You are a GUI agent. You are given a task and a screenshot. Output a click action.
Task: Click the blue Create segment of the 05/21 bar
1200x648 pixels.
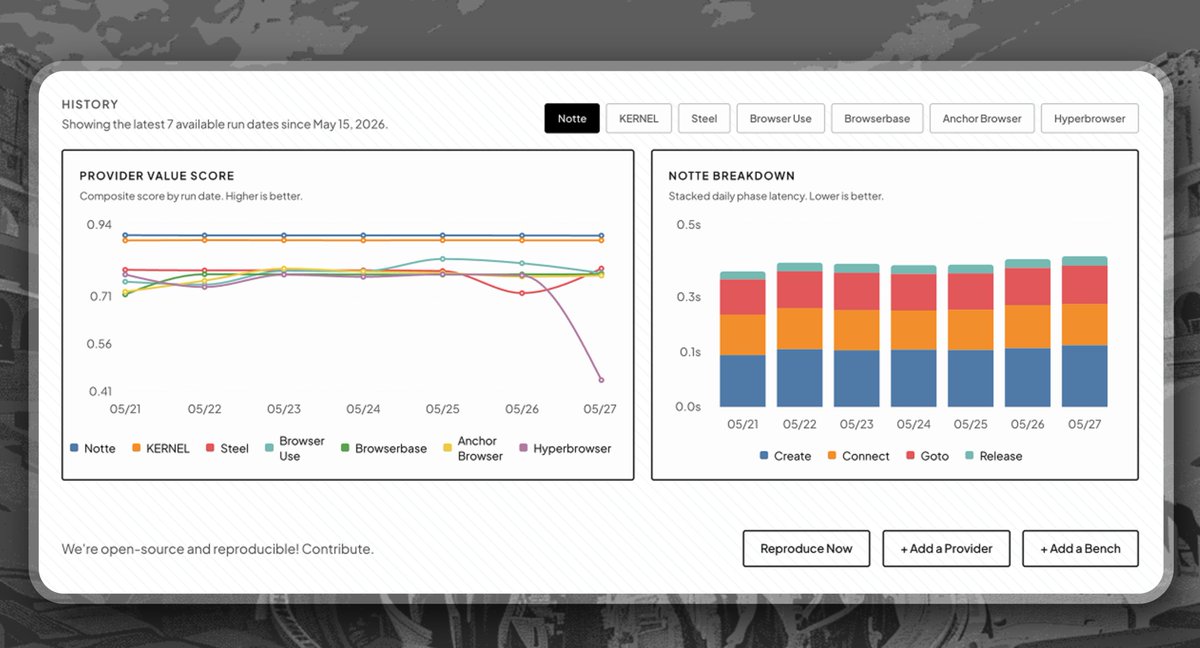coord(743,381)
